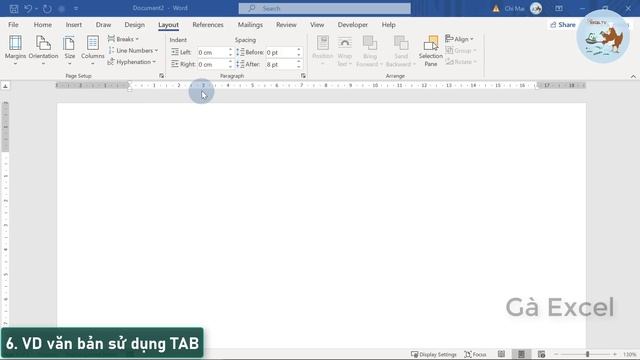This screenshot has height=360, width=640.
Task: Switch to Web Layout view
Action: click(x=541, y=354)
